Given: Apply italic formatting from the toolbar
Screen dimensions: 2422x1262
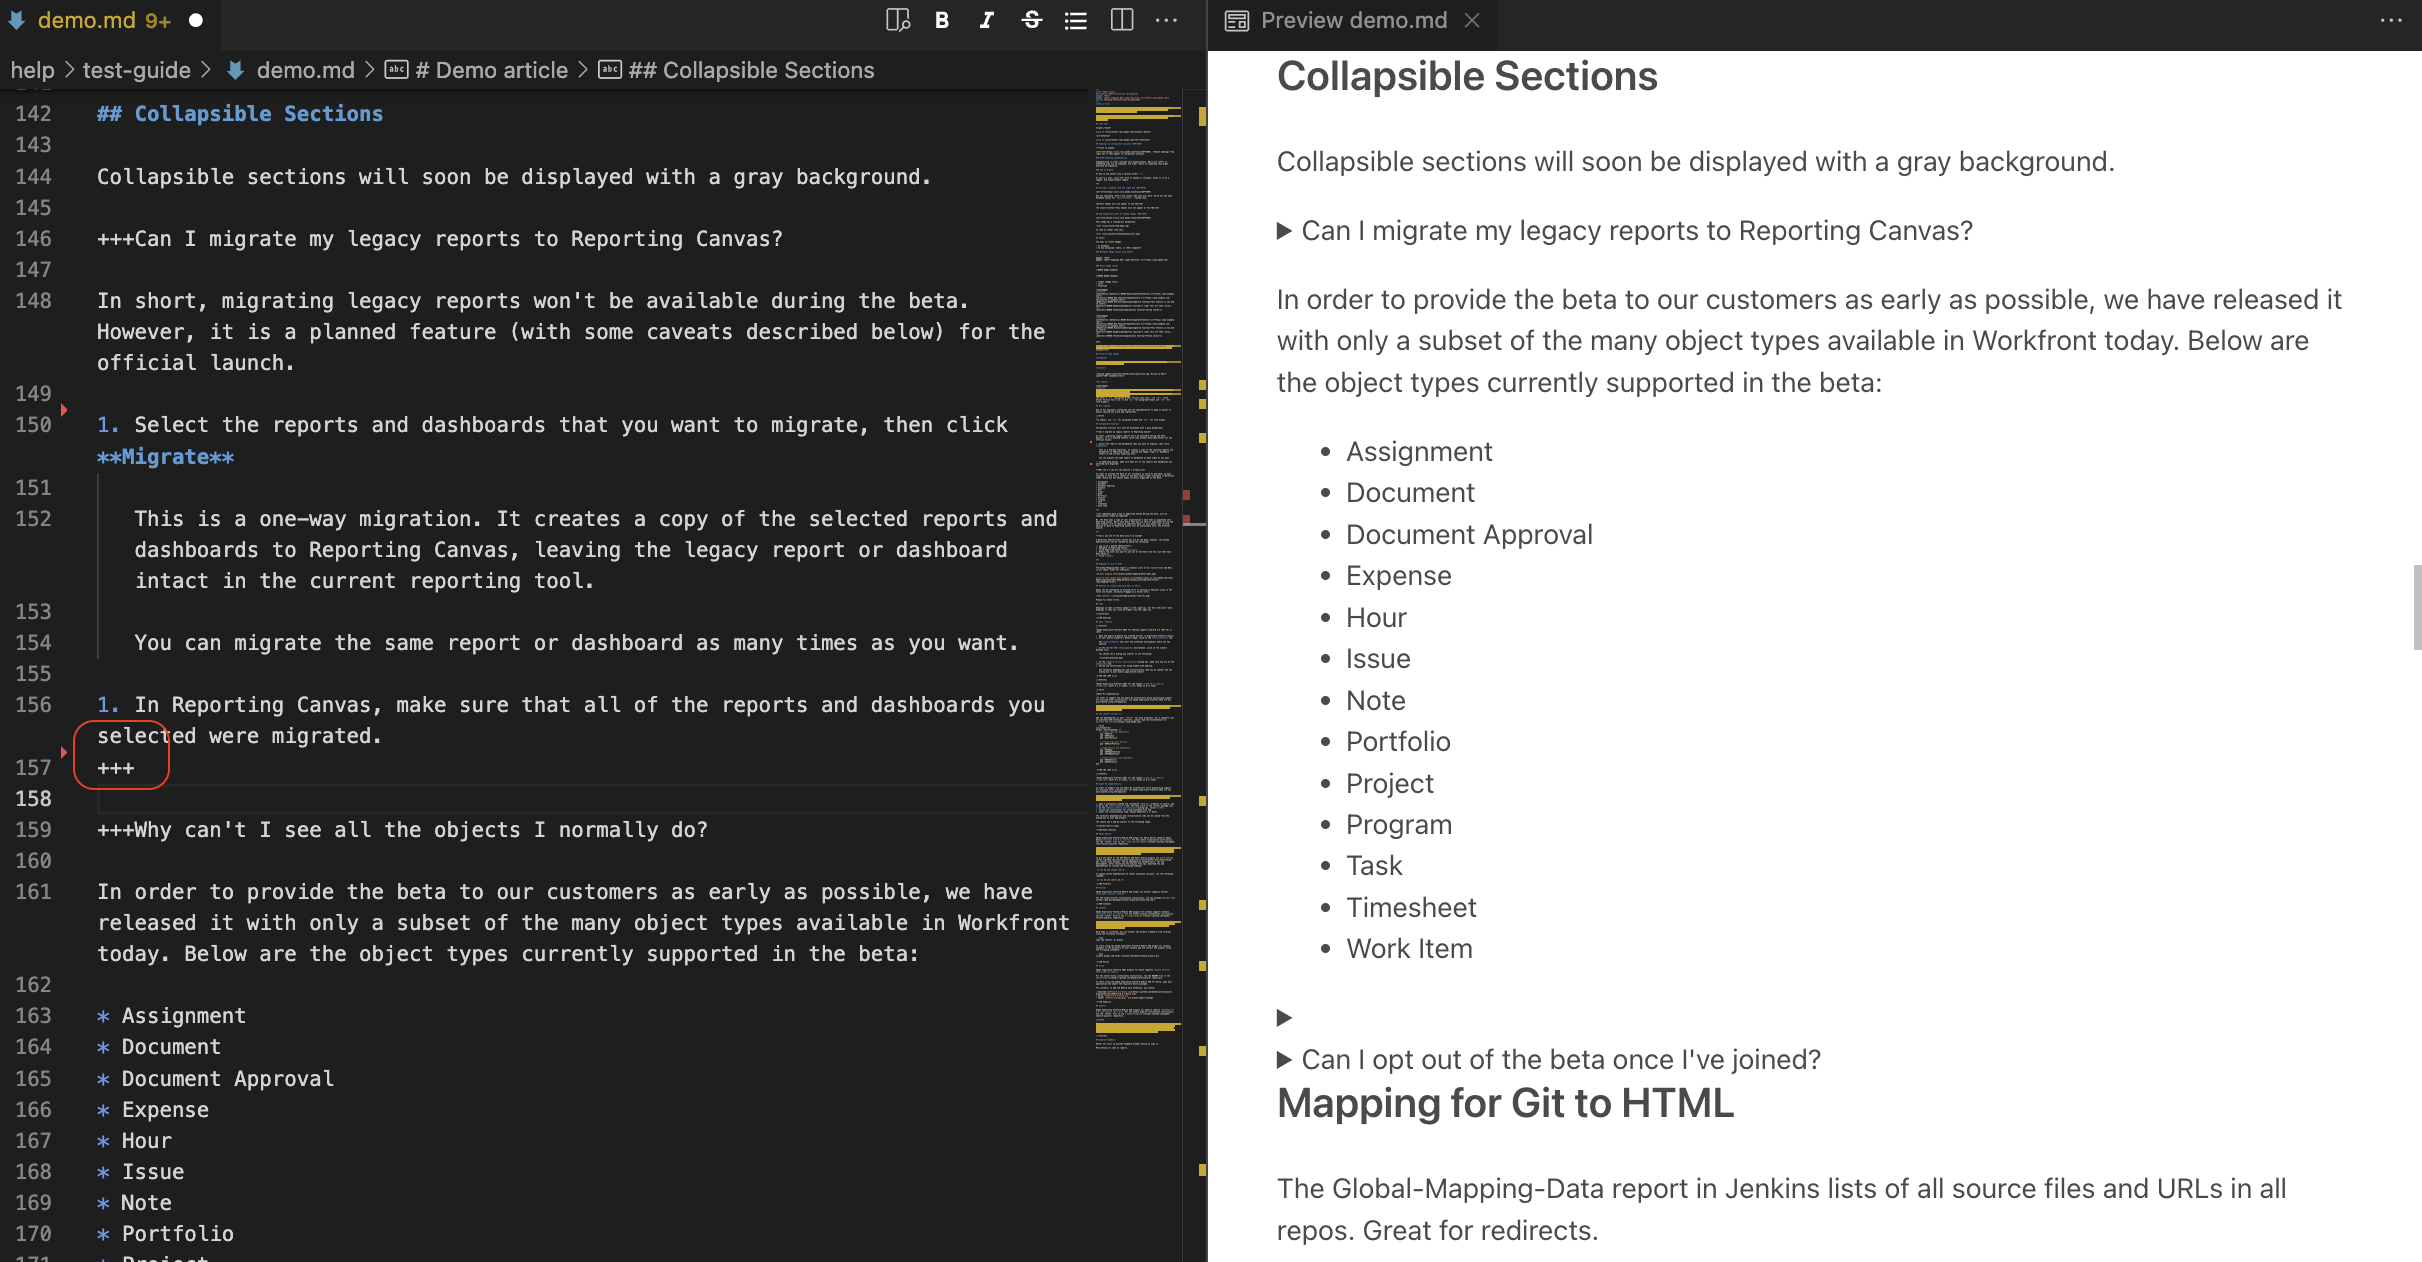Looking at the screenshot, I should click(985, 20).
